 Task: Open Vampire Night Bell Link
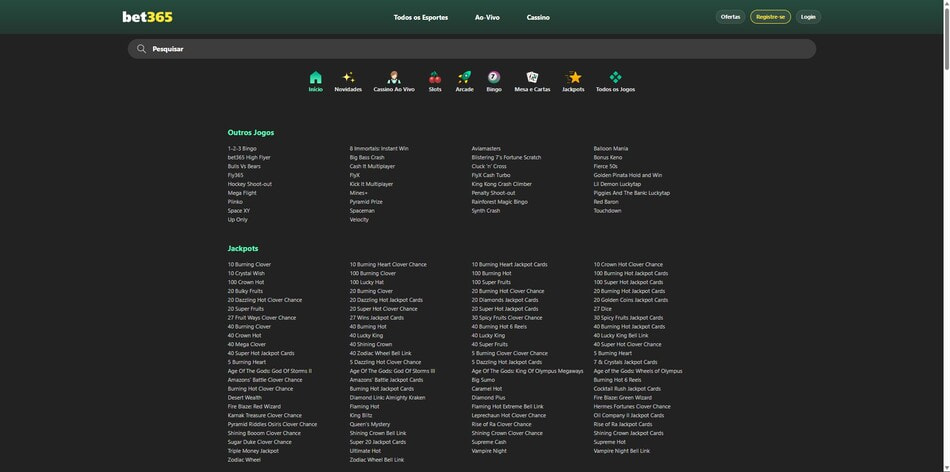pos(622,451)
